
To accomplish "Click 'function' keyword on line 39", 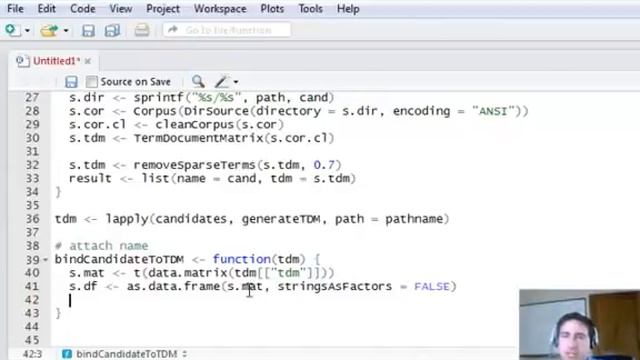I will (x=242, y=259).
